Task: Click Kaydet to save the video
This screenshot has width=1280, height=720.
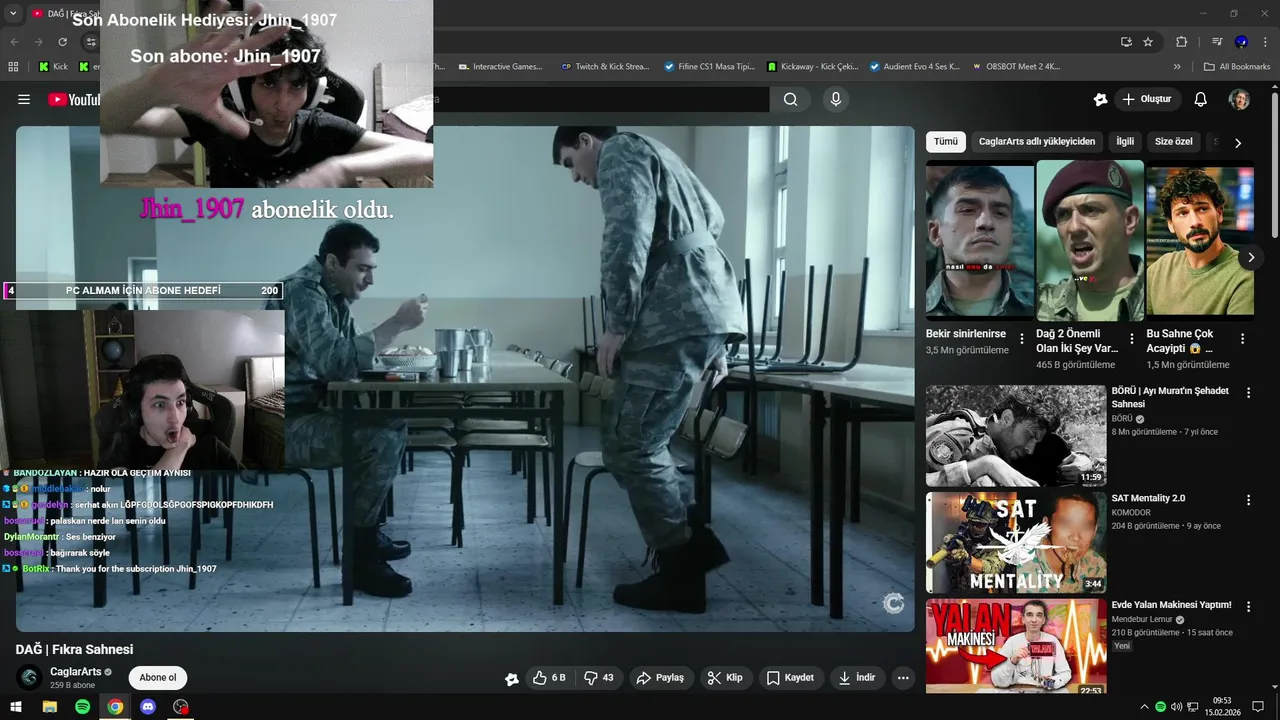Action: click(790, 678)
